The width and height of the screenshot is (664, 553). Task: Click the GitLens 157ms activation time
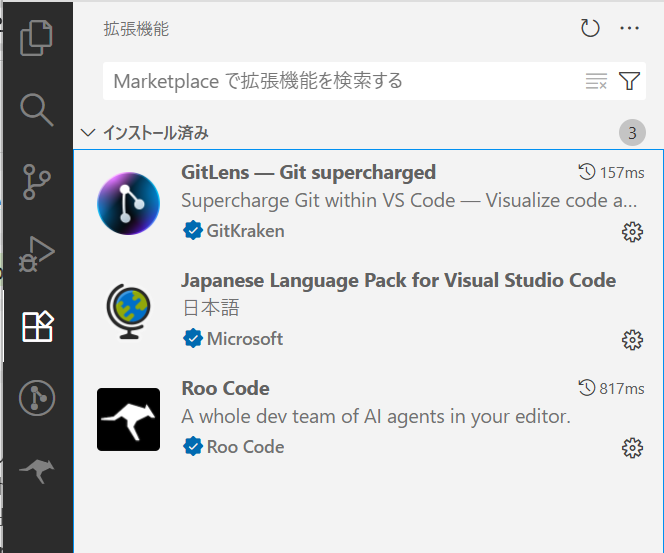pyautogui.click(x=611, y=172)
